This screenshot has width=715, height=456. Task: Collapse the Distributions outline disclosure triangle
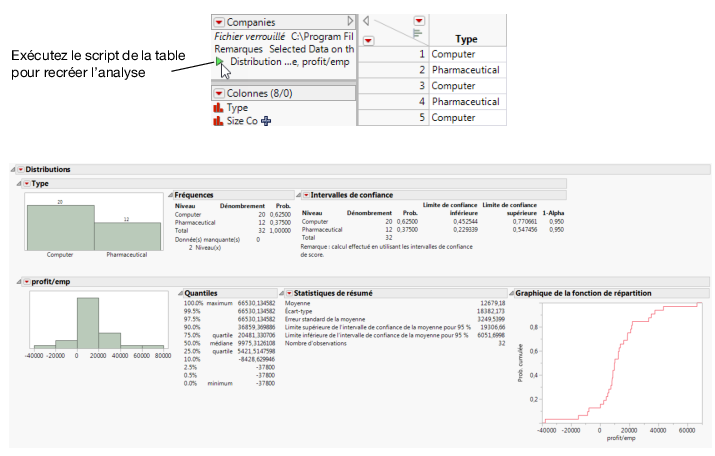click(x=13, y=170)
